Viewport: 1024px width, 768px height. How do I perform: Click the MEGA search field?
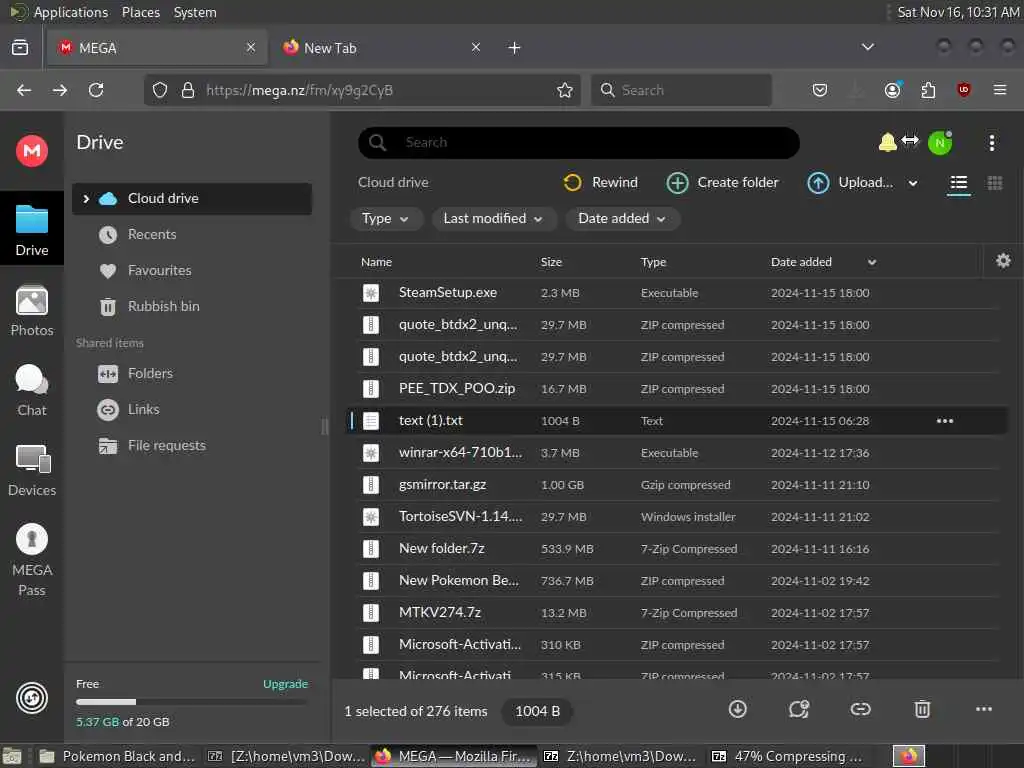coord(579,142)
